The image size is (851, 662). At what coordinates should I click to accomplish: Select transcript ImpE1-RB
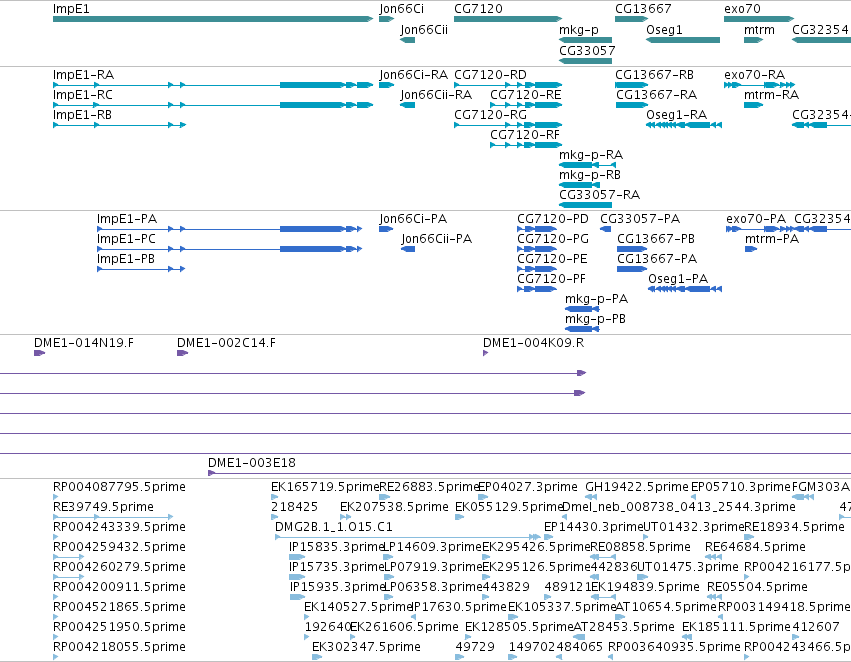(119, 125)
